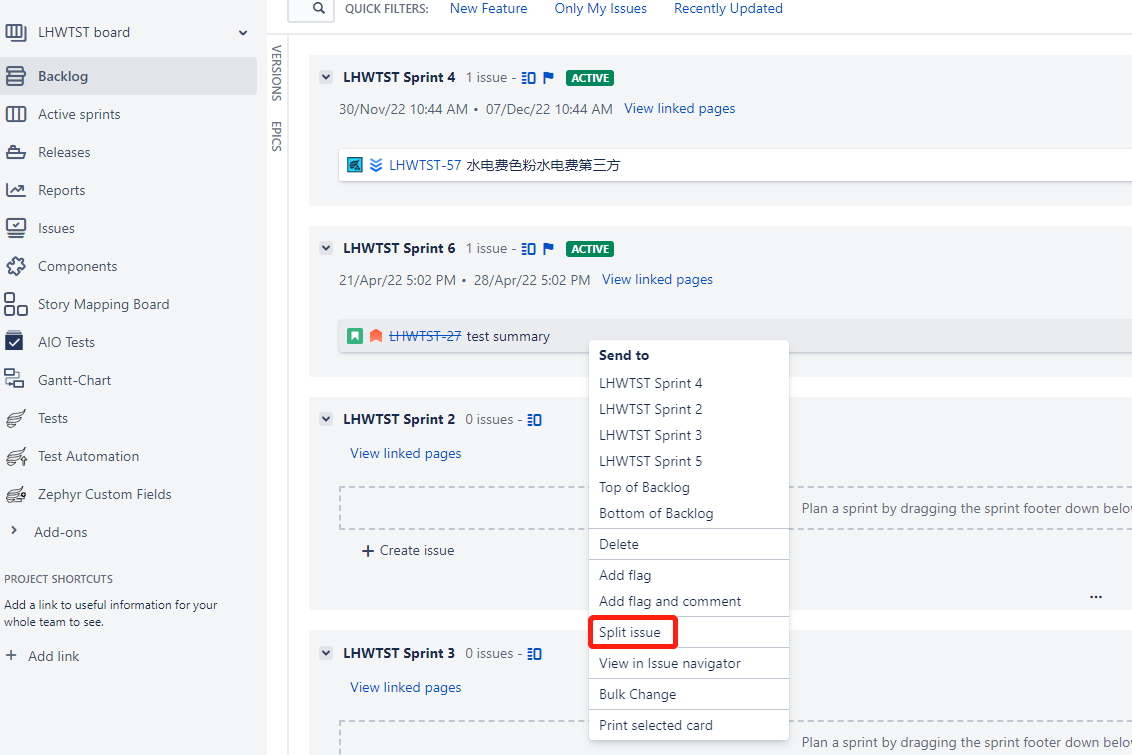Click Create issue under Sprint 2

point(407,550)
